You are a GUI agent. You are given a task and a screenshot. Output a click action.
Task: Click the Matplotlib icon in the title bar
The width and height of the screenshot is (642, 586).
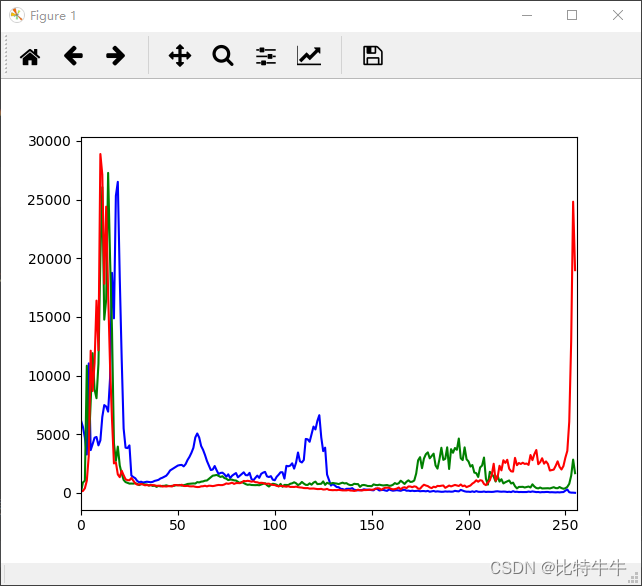click(x=17, y=15)
